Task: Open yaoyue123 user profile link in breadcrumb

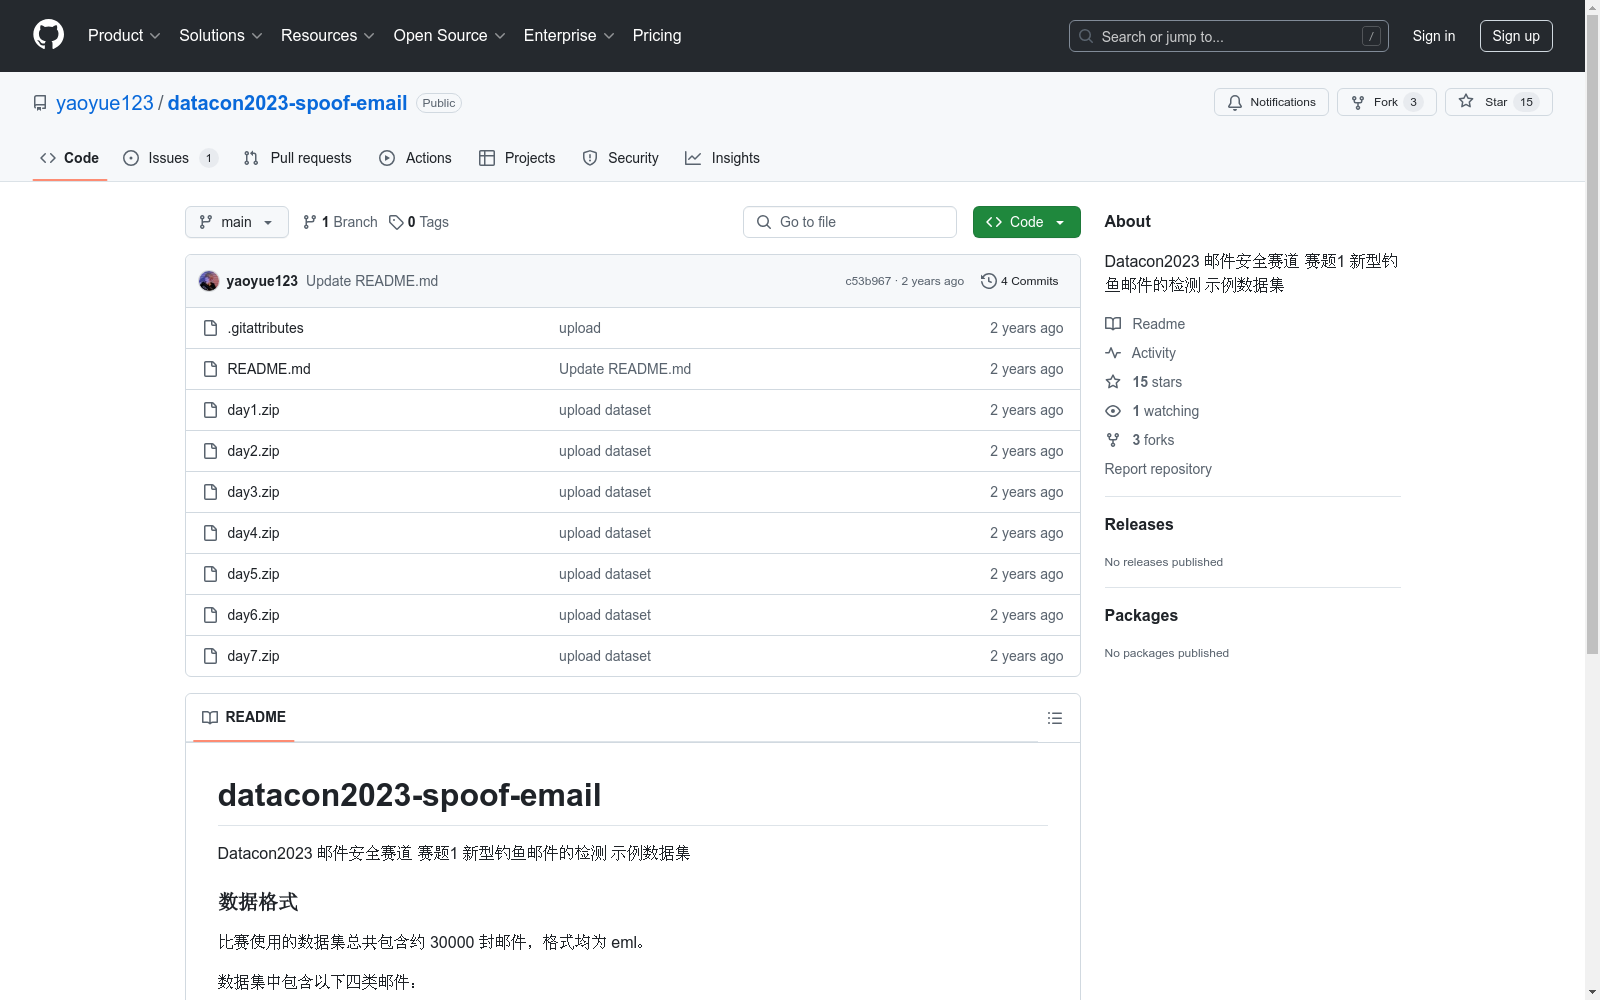Action: coord(105,103)
